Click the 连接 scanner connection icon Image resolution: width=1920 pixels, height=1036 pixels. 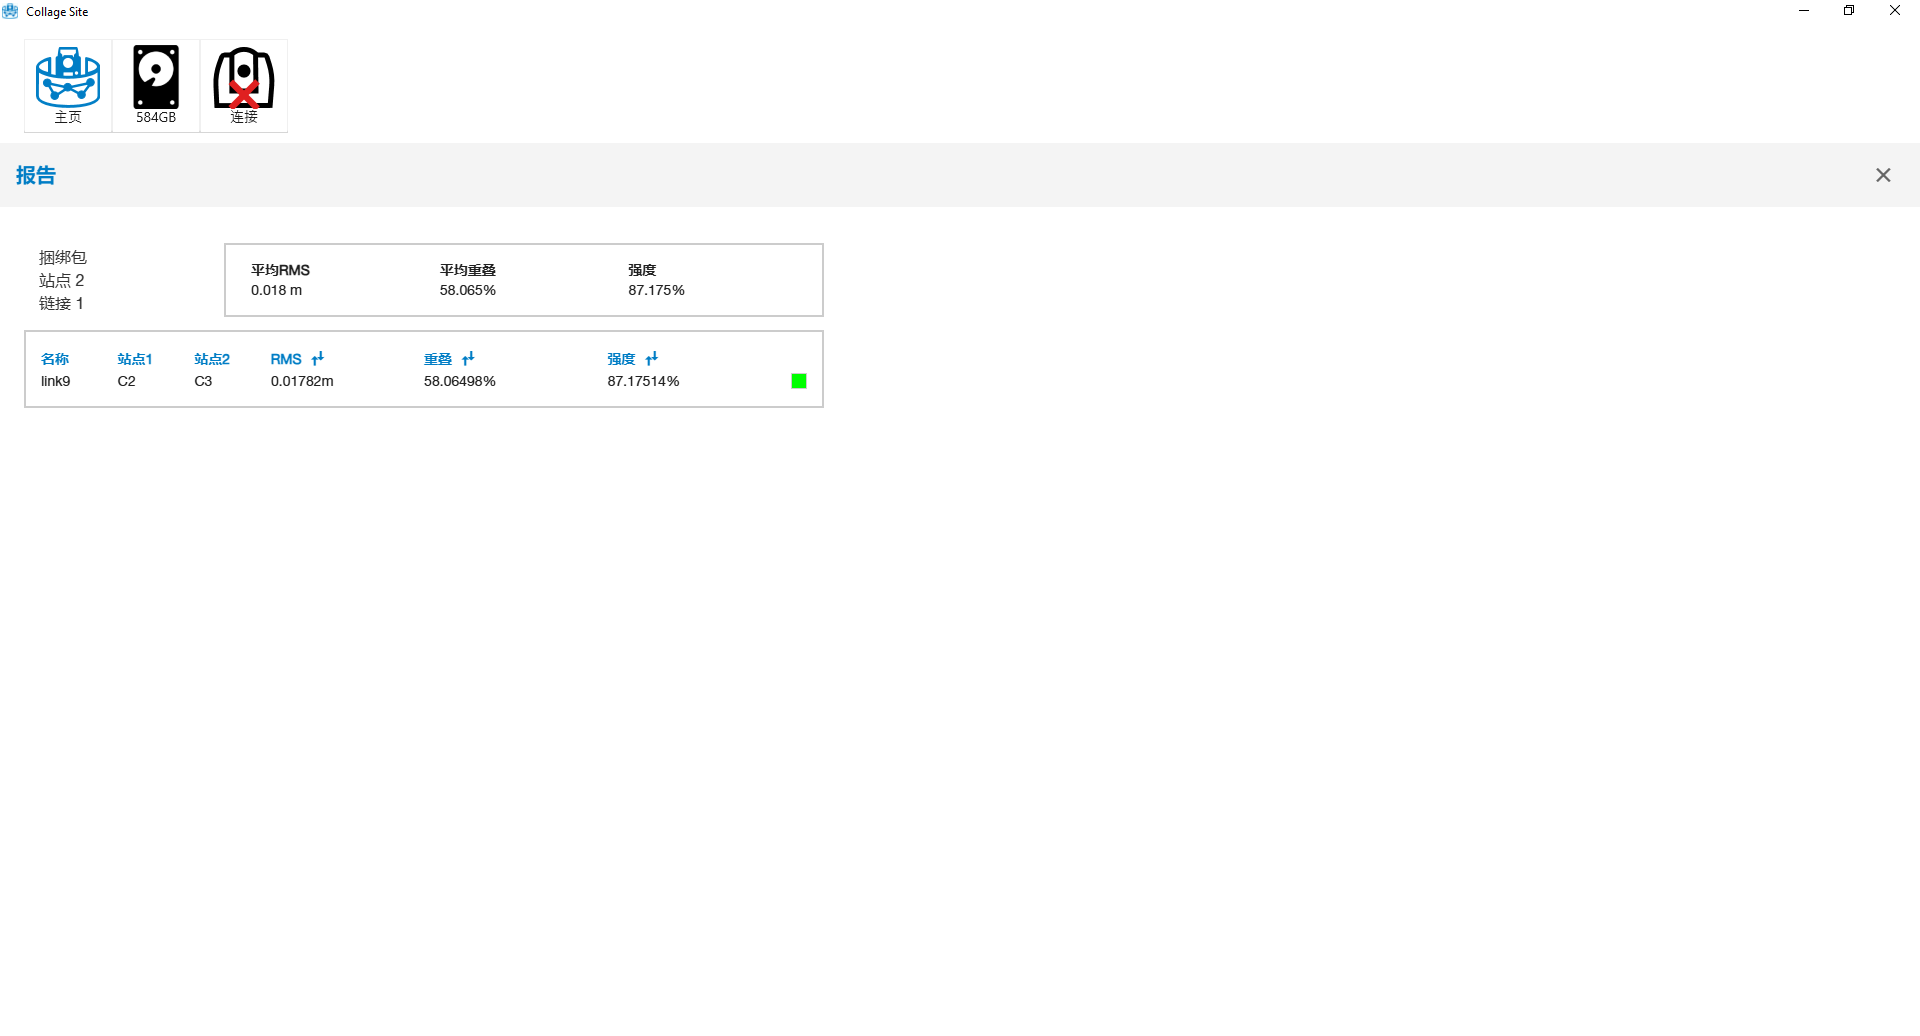click(244, 85)
